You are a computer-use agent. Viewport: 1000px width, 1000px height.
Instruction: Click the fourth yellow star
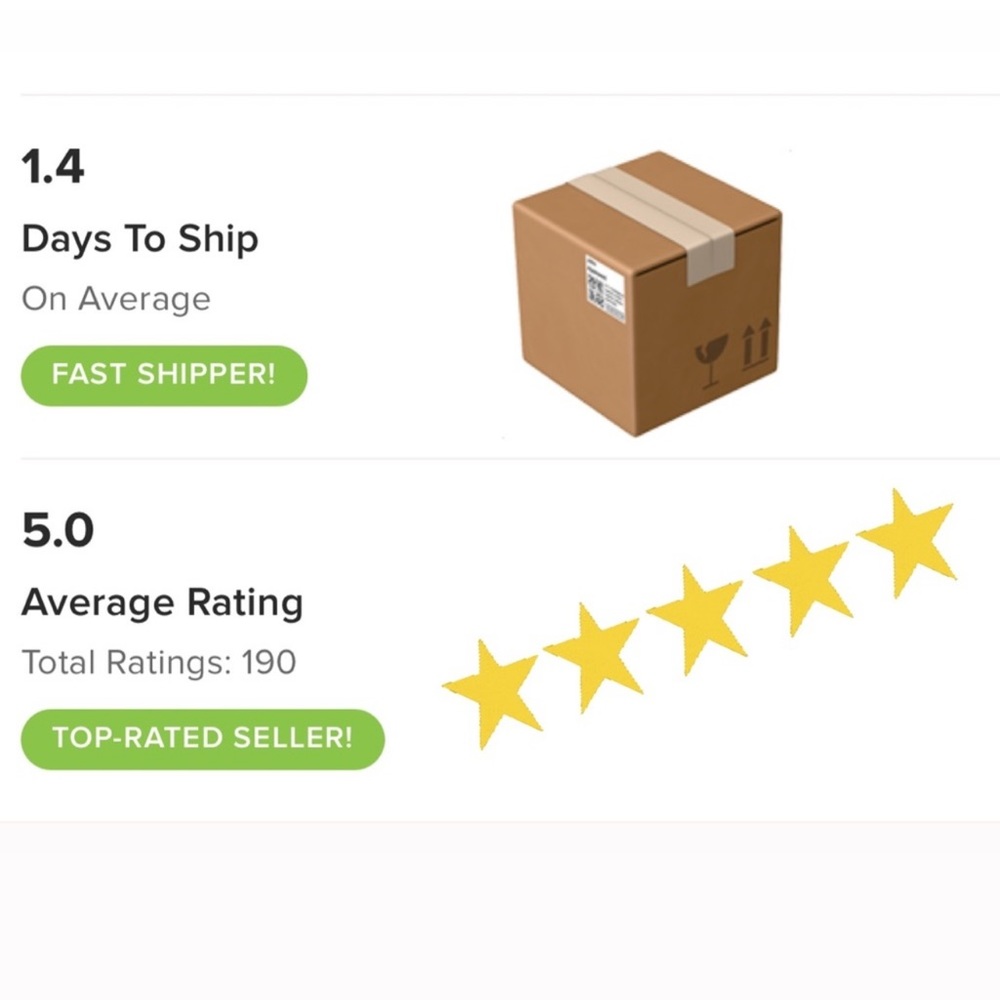coord(804,580)
